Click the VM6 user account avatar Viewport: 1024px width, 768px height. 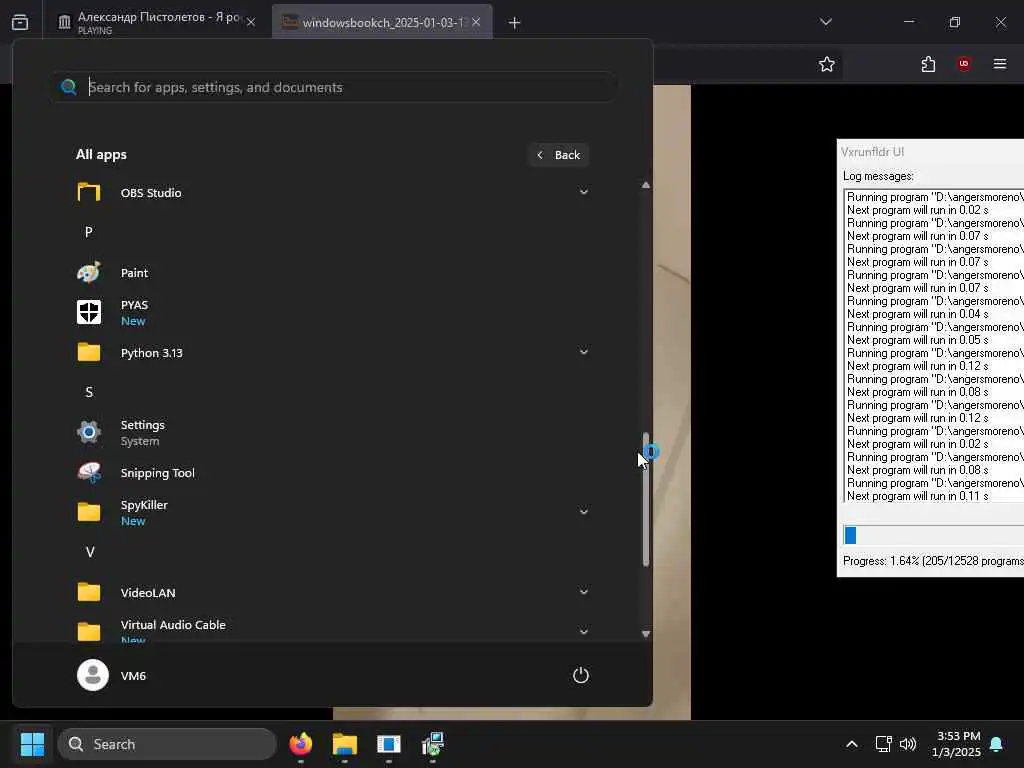[93, 675]
